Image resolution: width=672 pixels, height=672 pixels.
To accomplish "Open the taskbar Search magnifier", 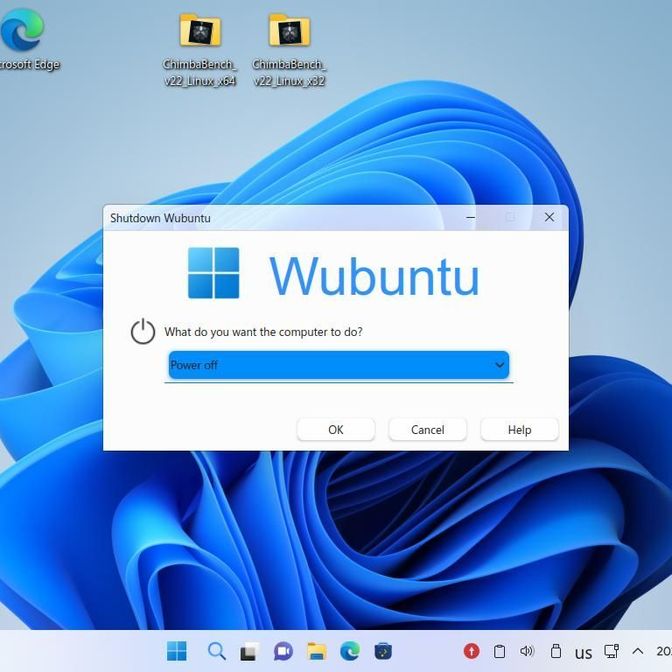I will [x=216, y=651].
